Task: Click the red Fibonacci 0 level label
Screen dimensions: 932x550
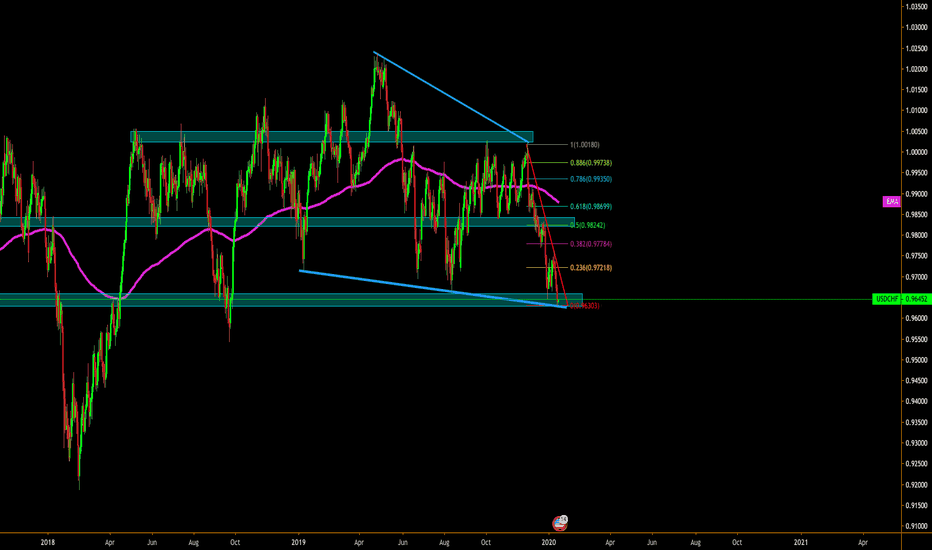Action: point(585,305)
